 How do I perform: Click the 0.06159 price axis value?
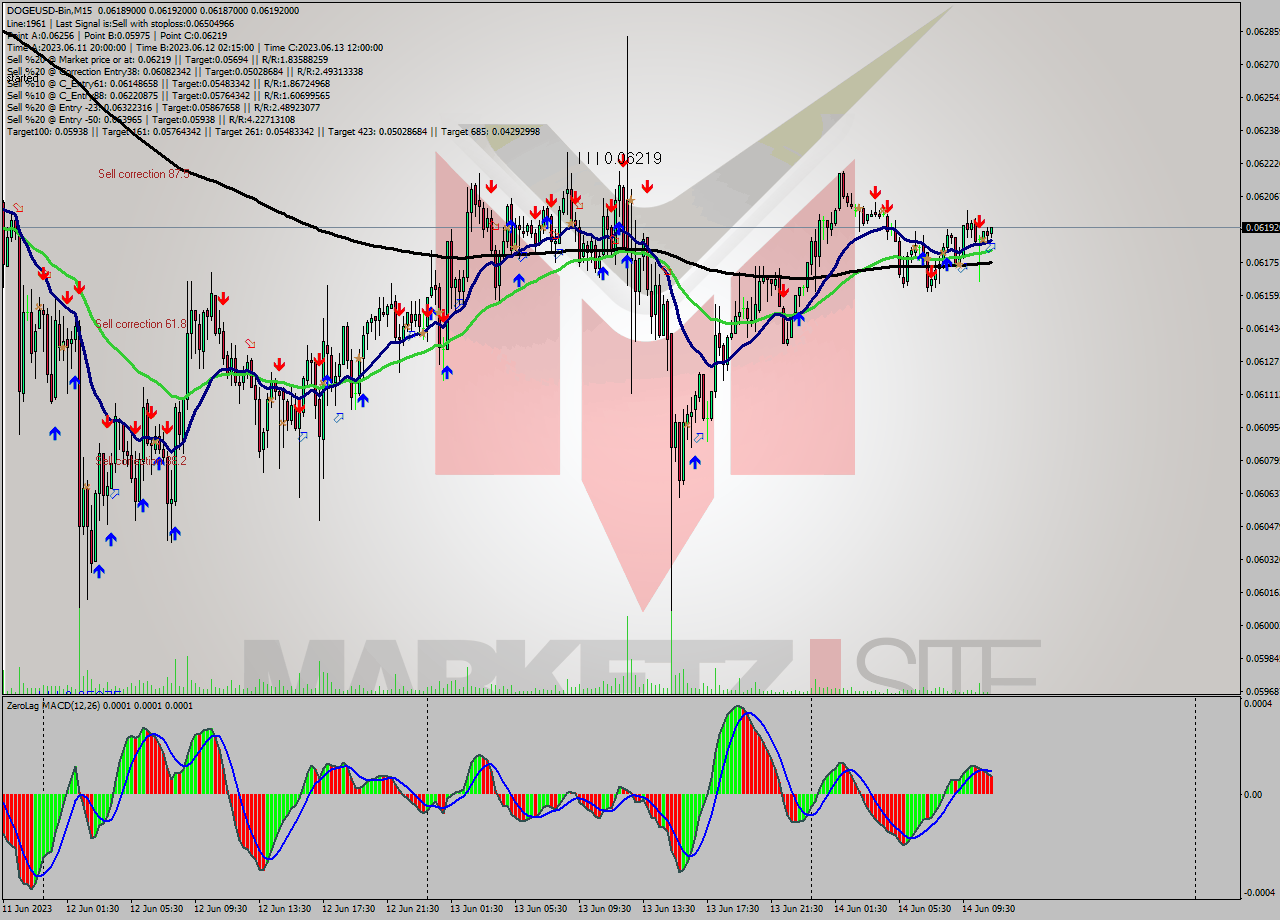coord(1262,295)
